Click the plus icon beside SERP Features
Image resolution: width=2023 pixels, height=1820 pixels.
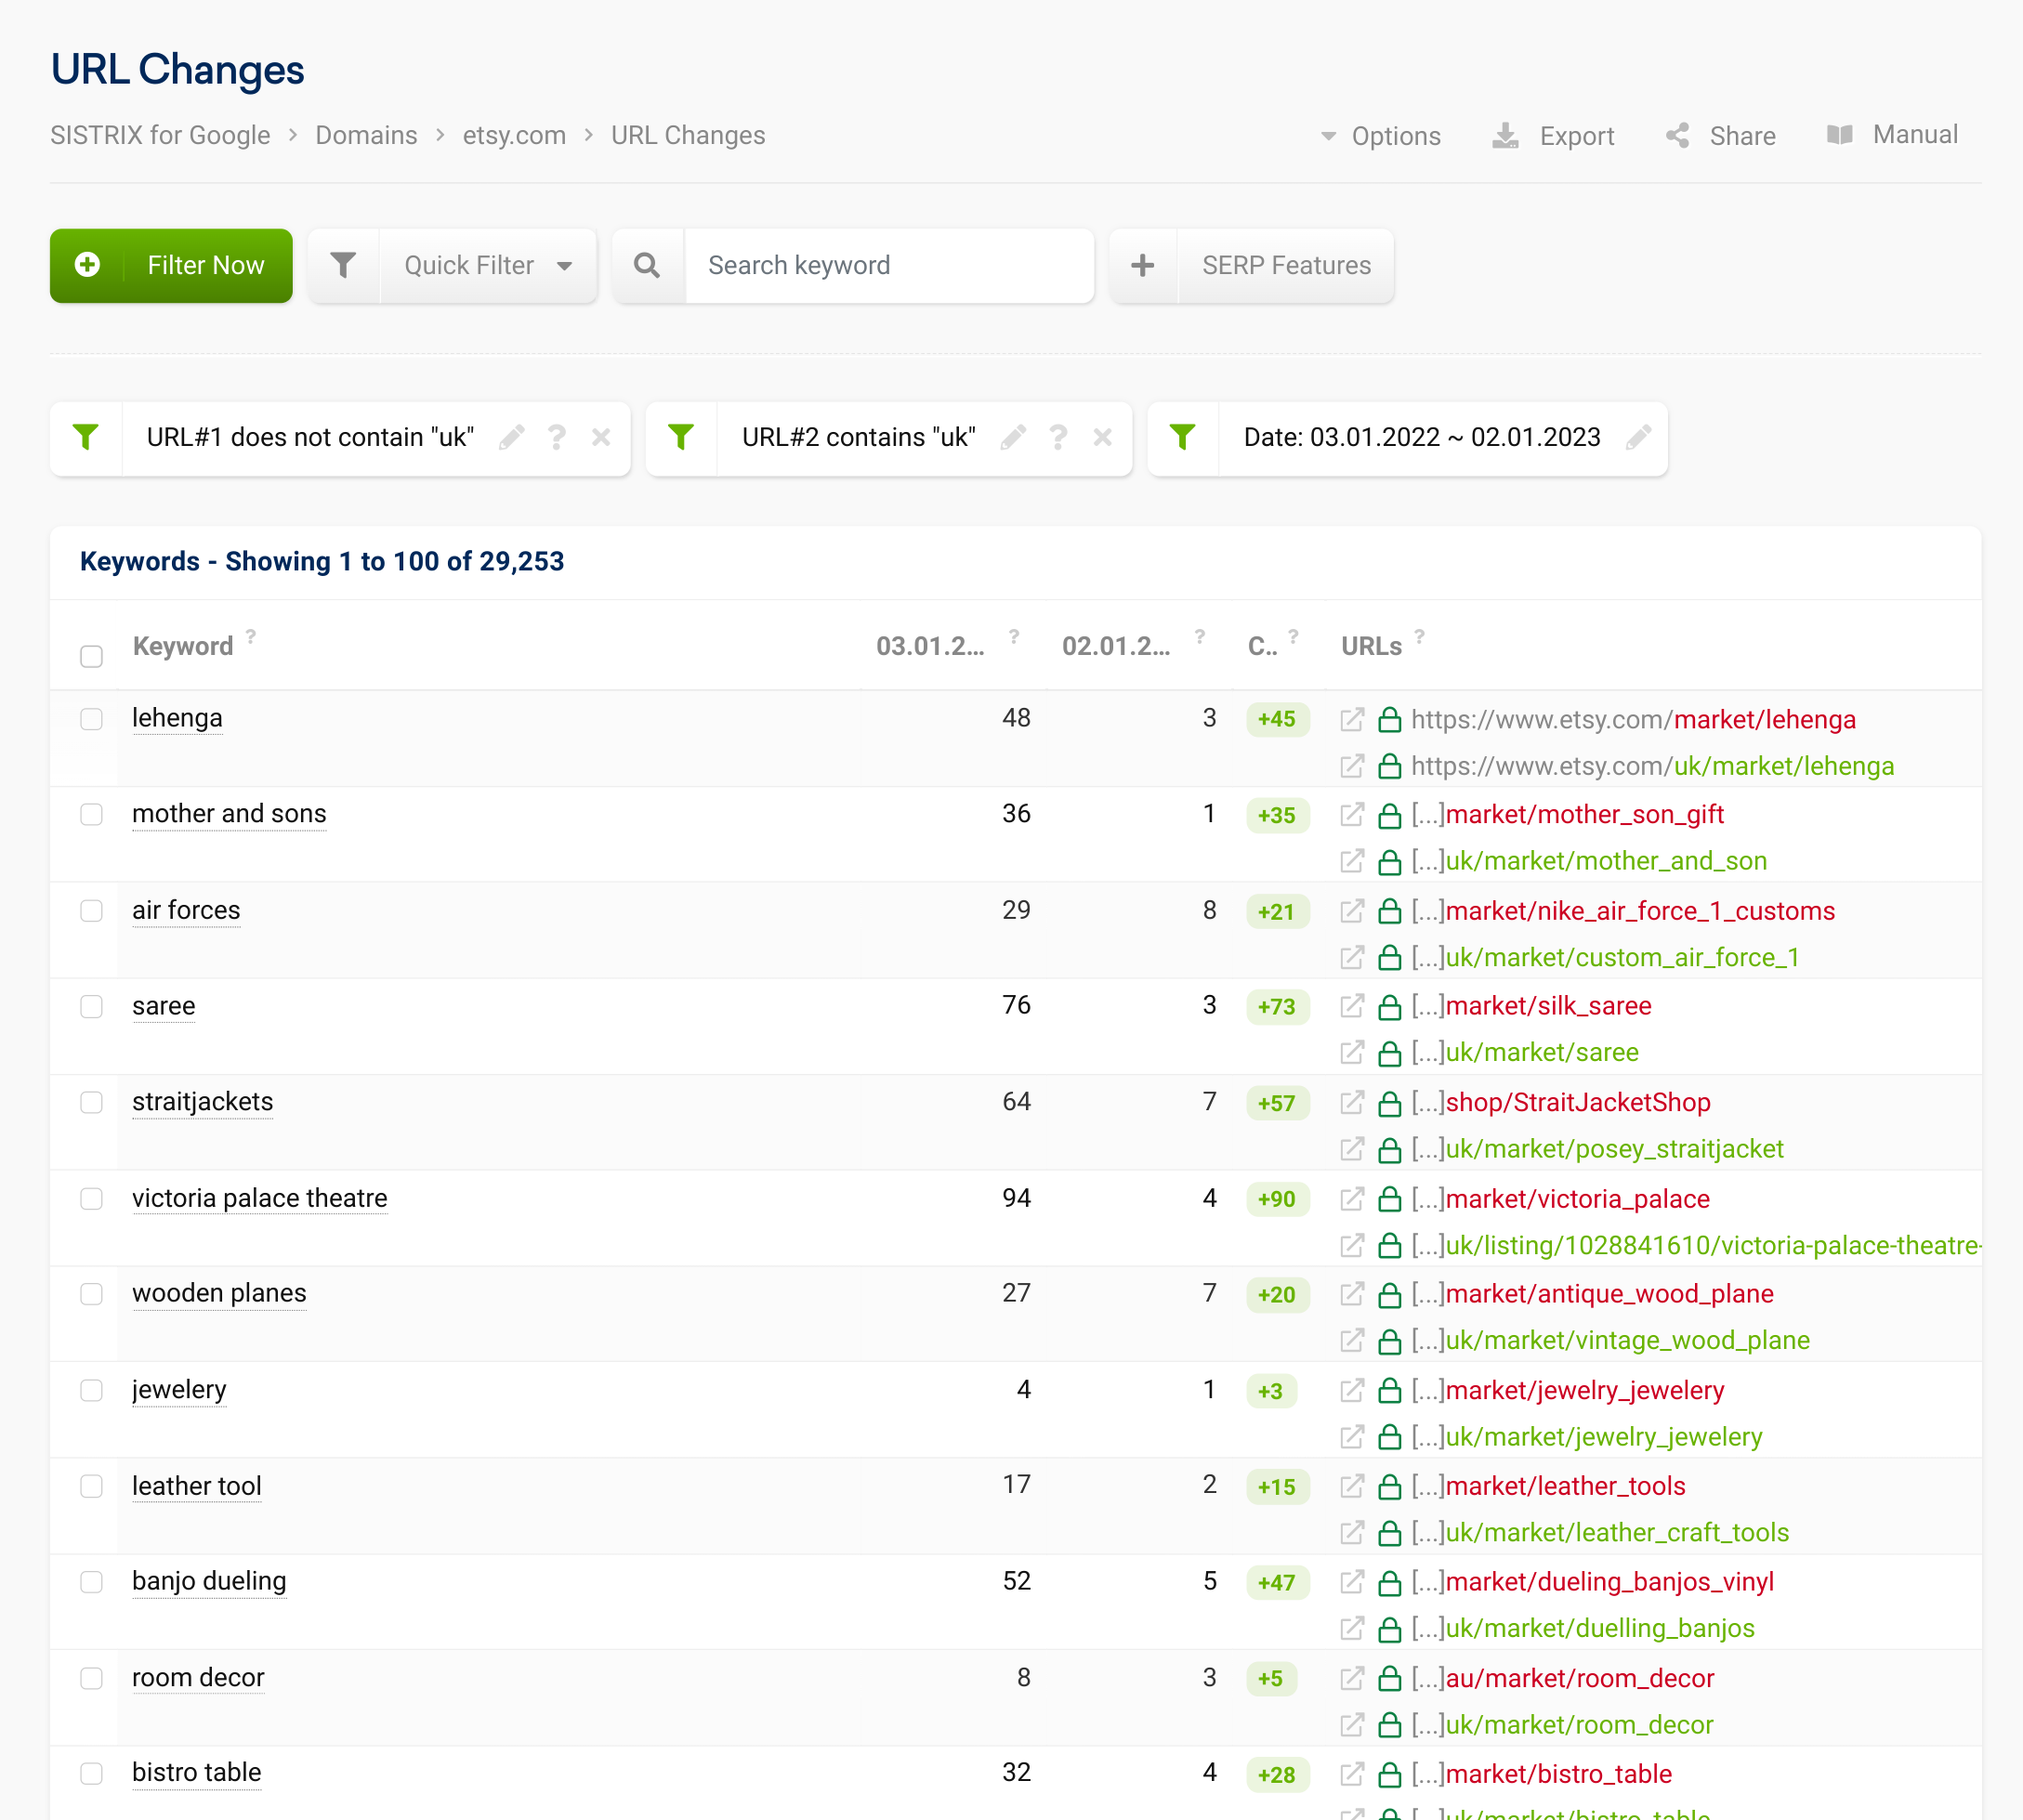click(1143, 265)
